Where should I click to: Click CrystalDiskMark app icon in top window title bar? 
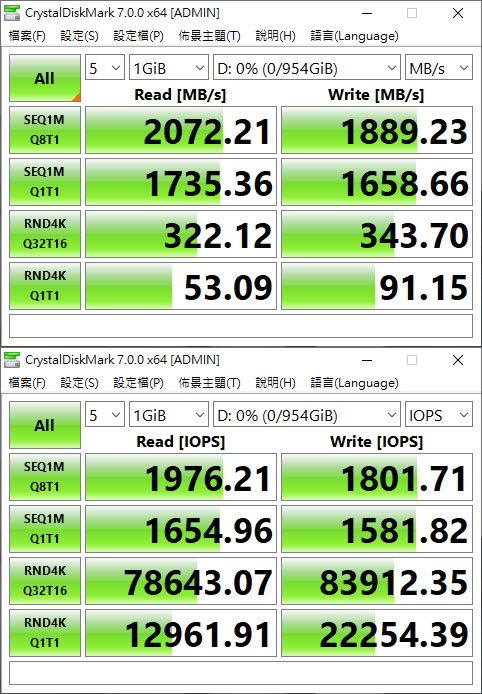pos(12,13)
